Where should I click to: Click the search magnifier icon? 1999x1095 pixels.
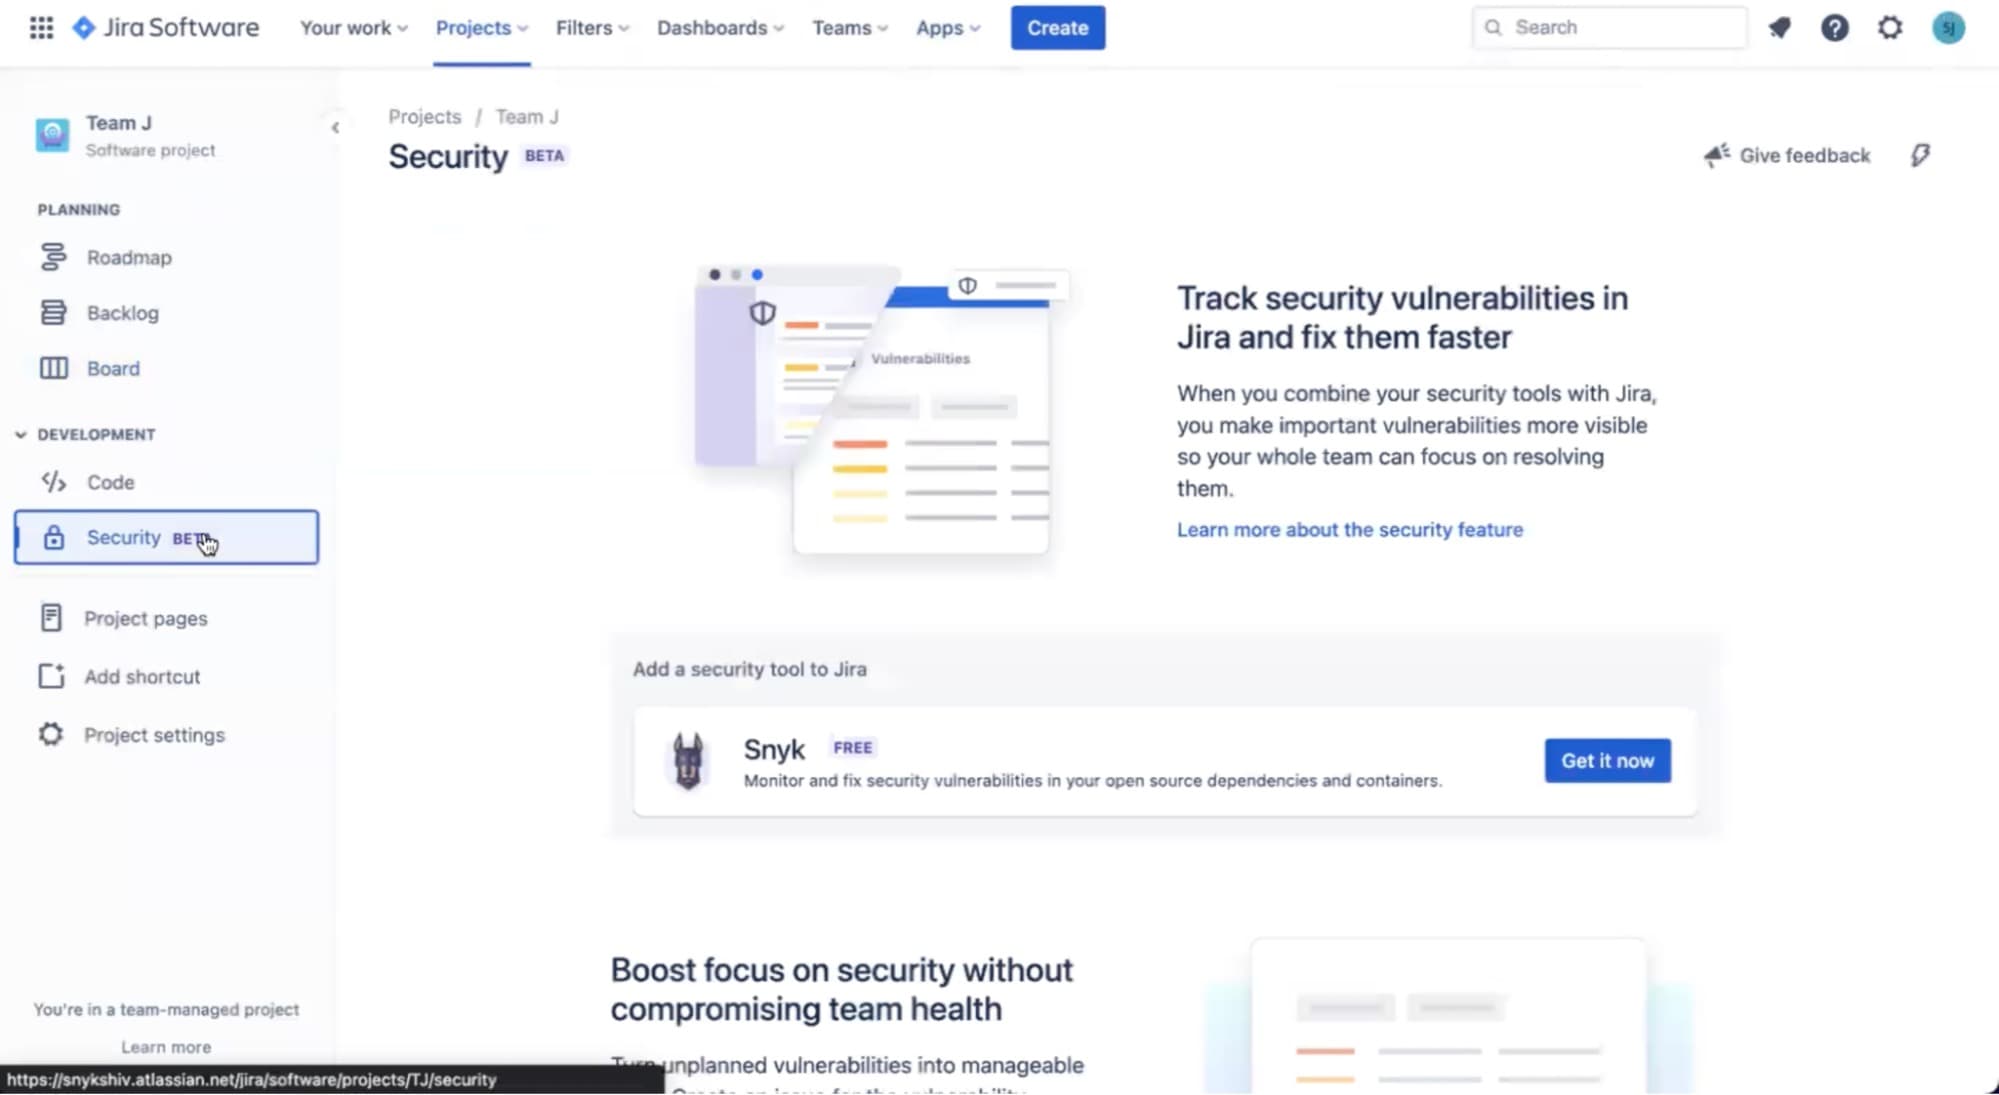(x=1493, y=27)
